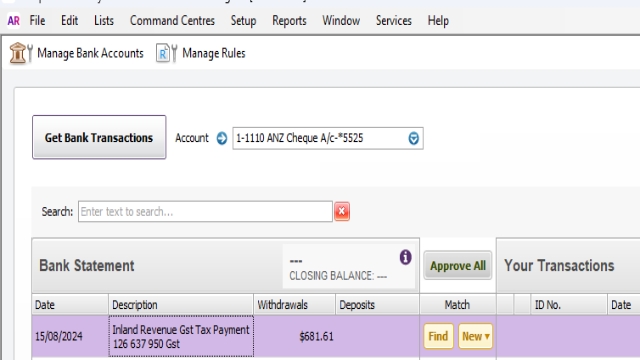
Task: Click the Approve All button
Action: coord(458,265)
